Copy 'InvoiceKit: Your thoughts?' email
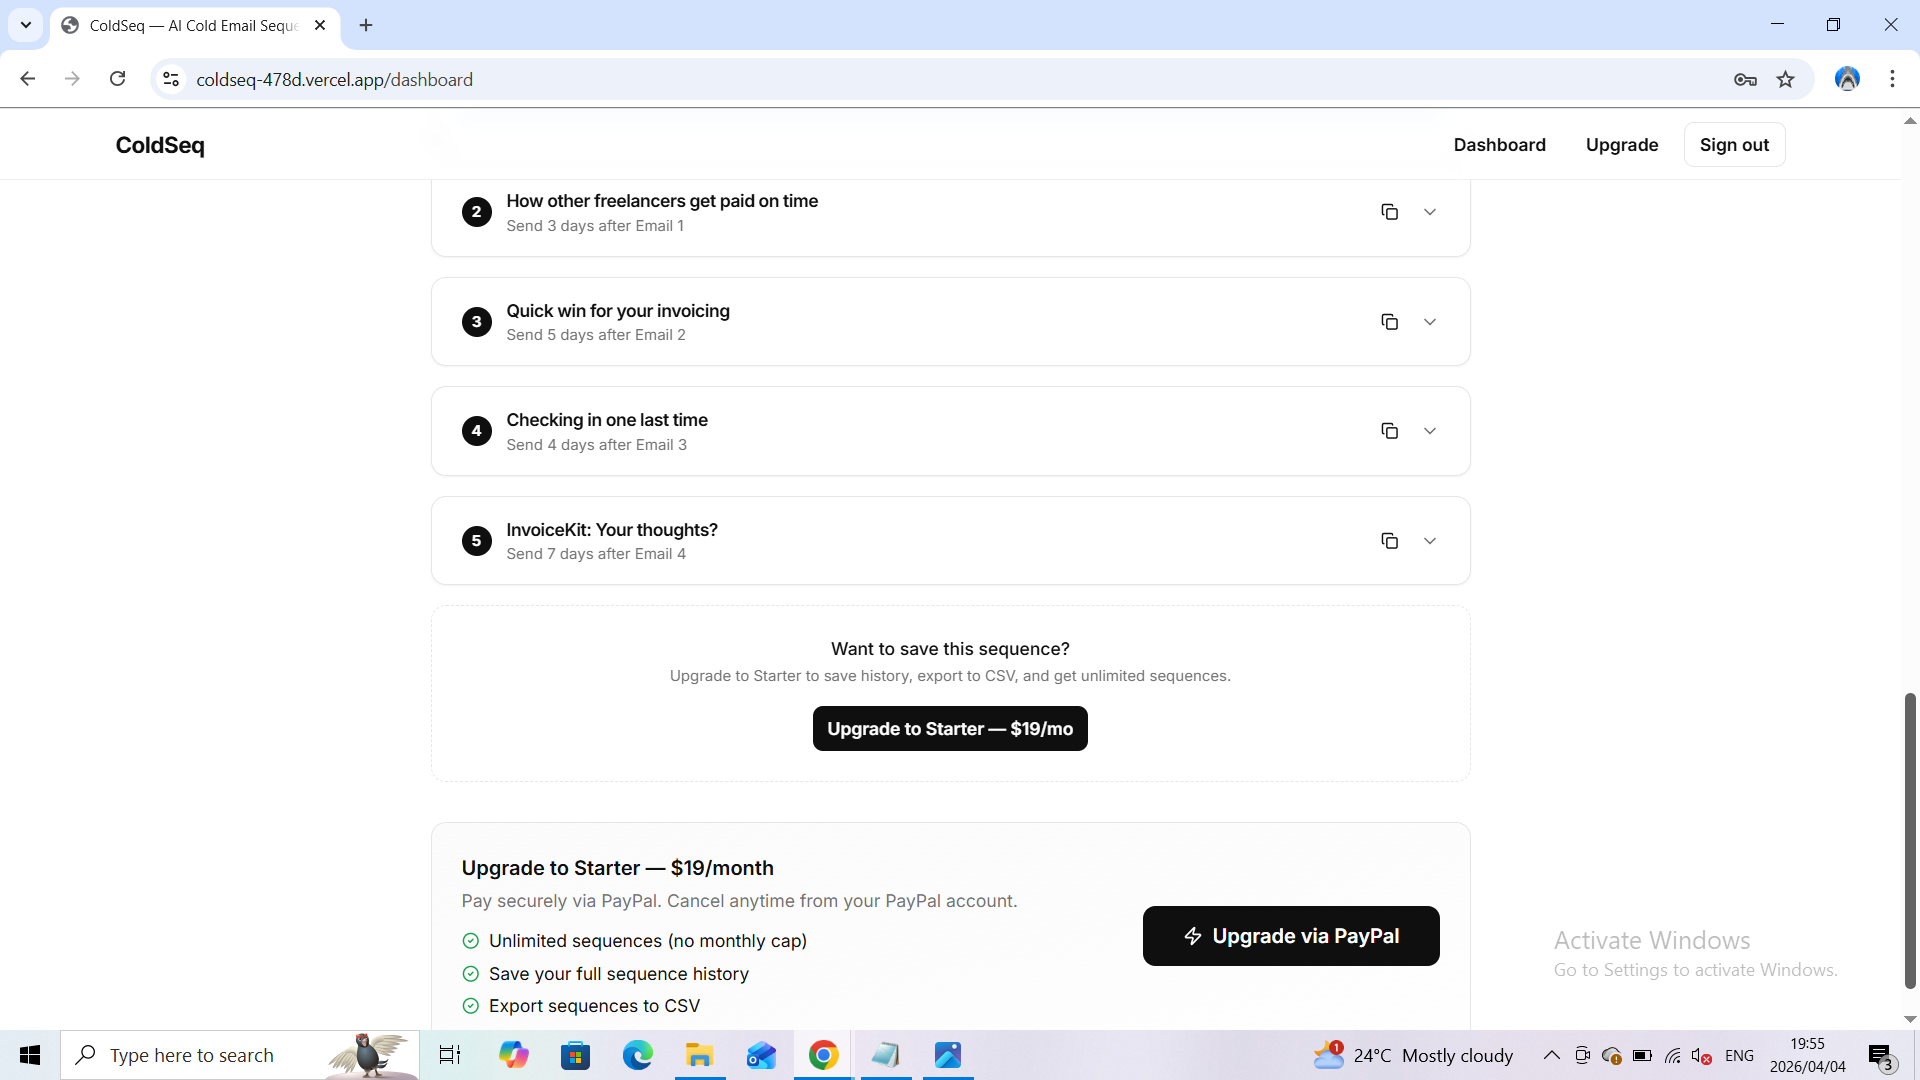This screenshot has width=1920, height=1080. [x=1389, y=541]
